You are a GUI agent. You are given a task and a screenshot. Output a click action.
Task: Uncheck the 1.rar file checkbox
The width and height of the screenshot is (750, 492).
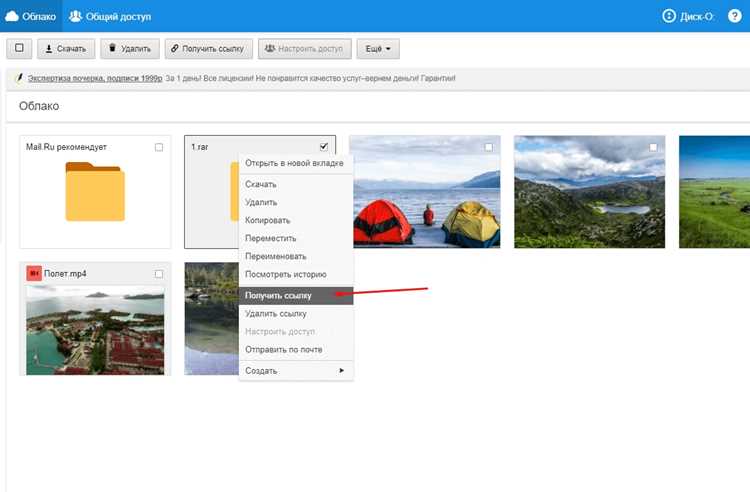(x=324, y=147)
